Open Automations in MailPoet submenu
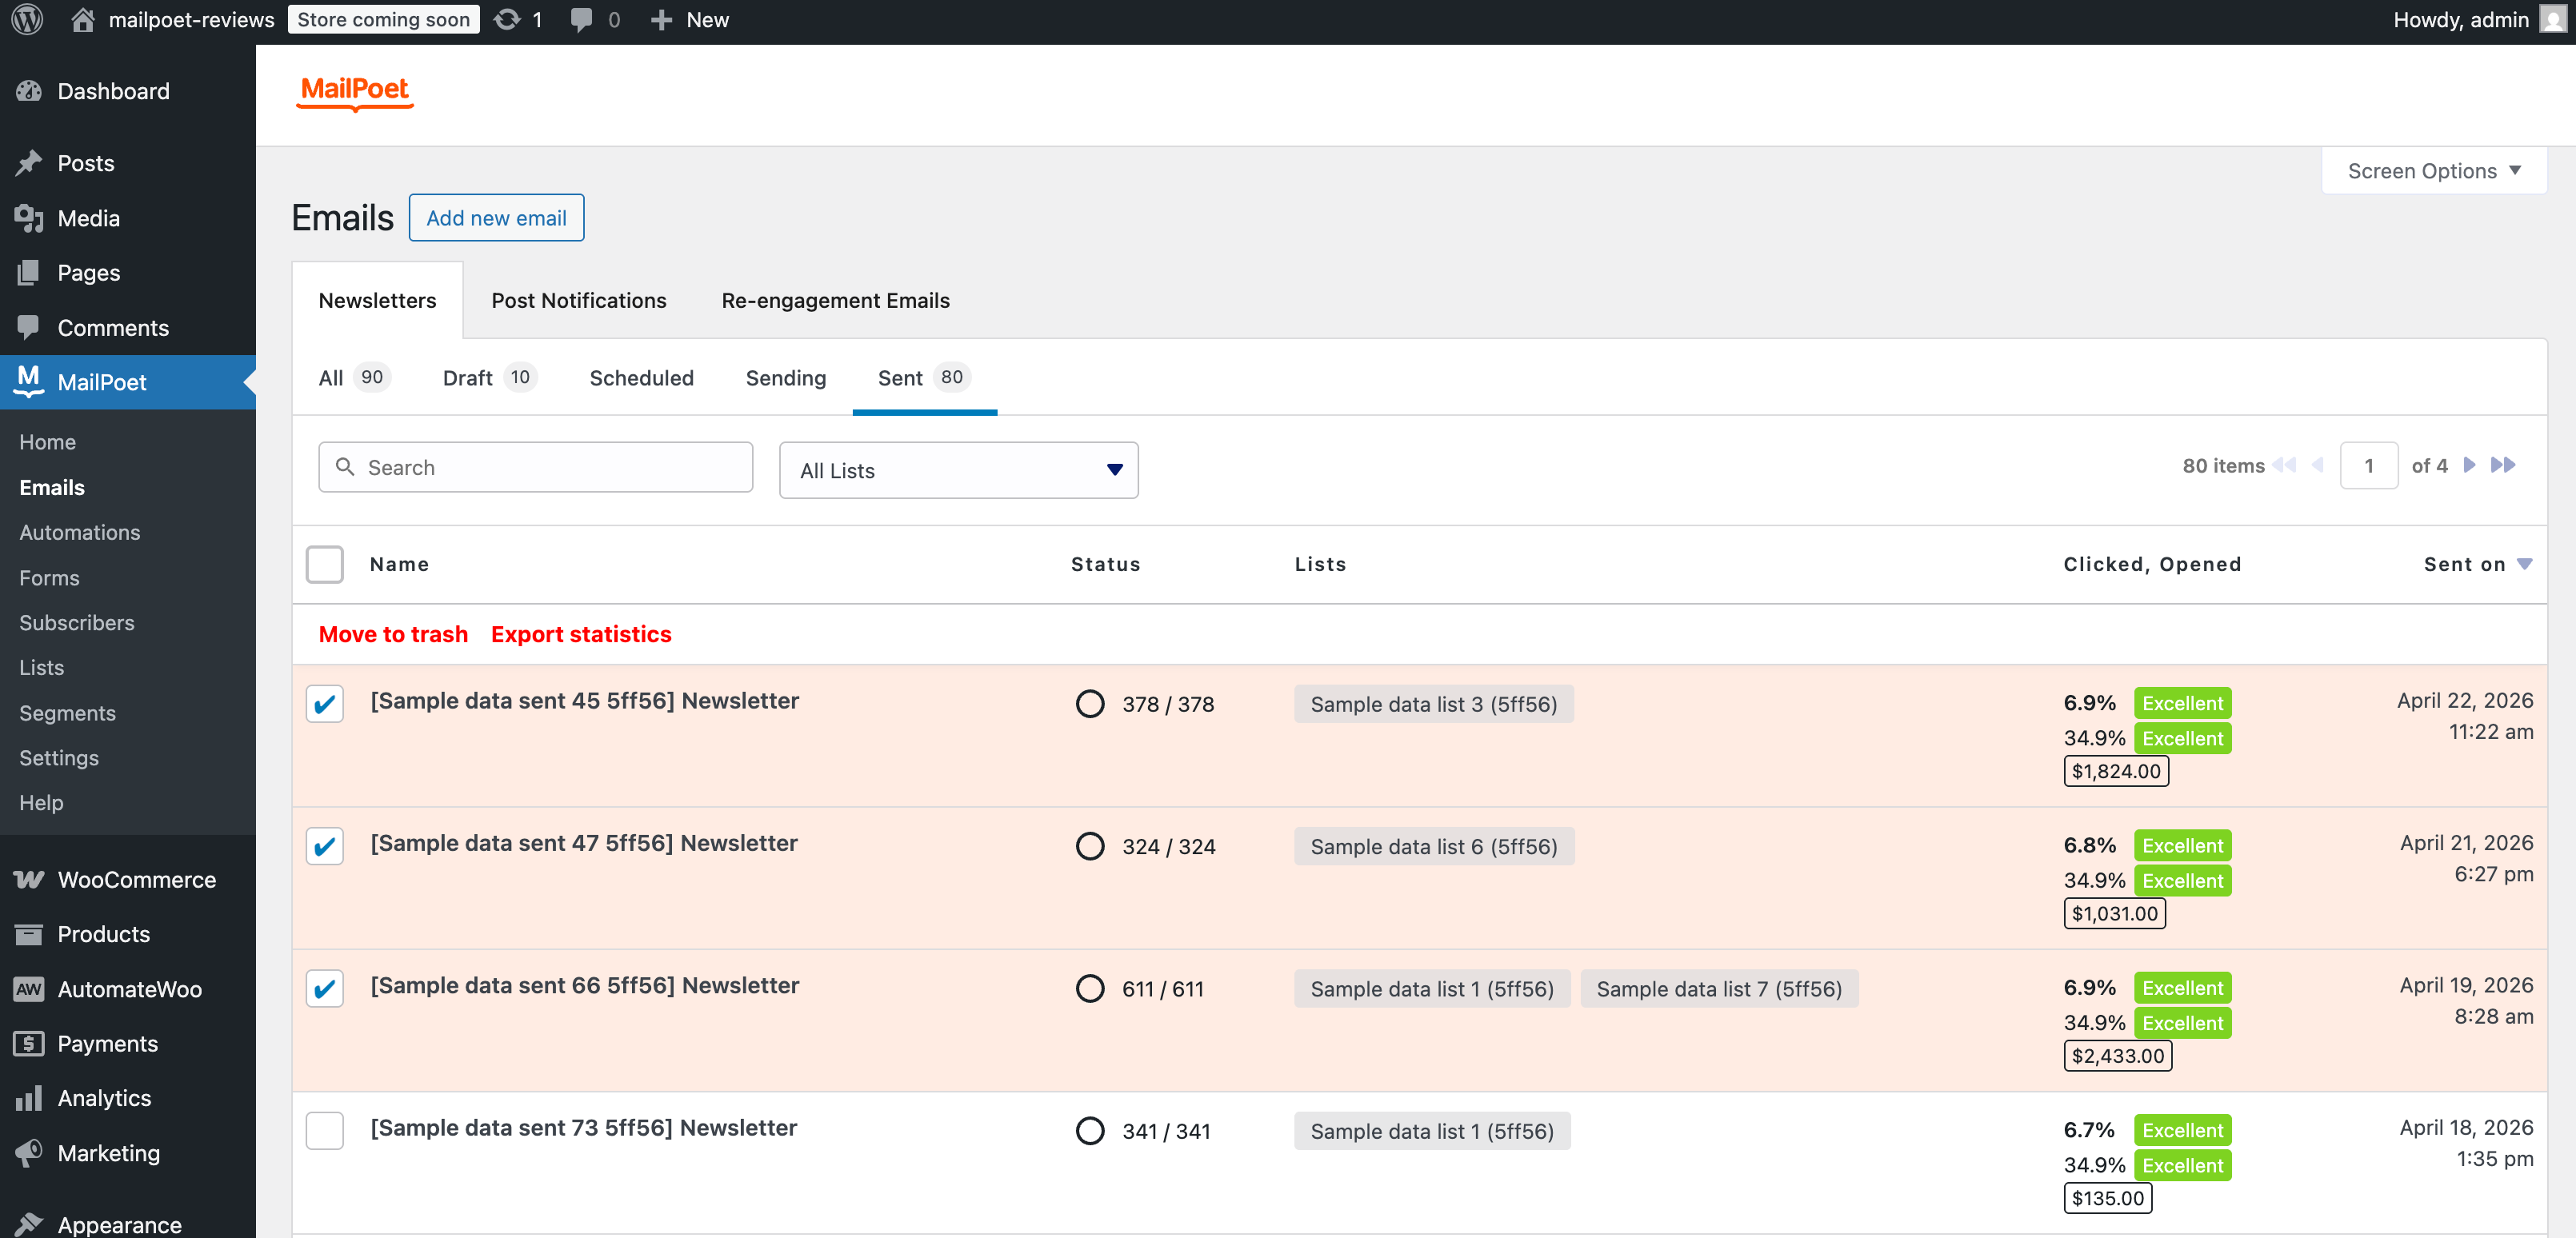This screenshot has width=2576, height=1238. point(79,532)
